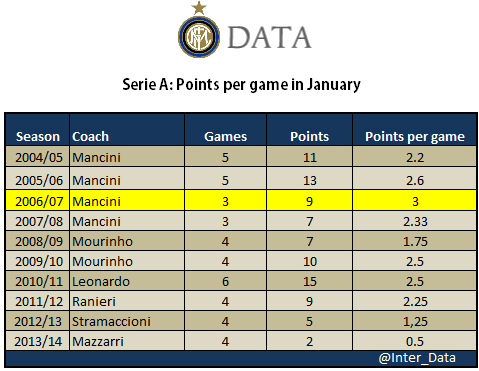This screenshot has height=371, width=479.
Task: Click the Inter Milan crest logo
Action: (199, 37)
